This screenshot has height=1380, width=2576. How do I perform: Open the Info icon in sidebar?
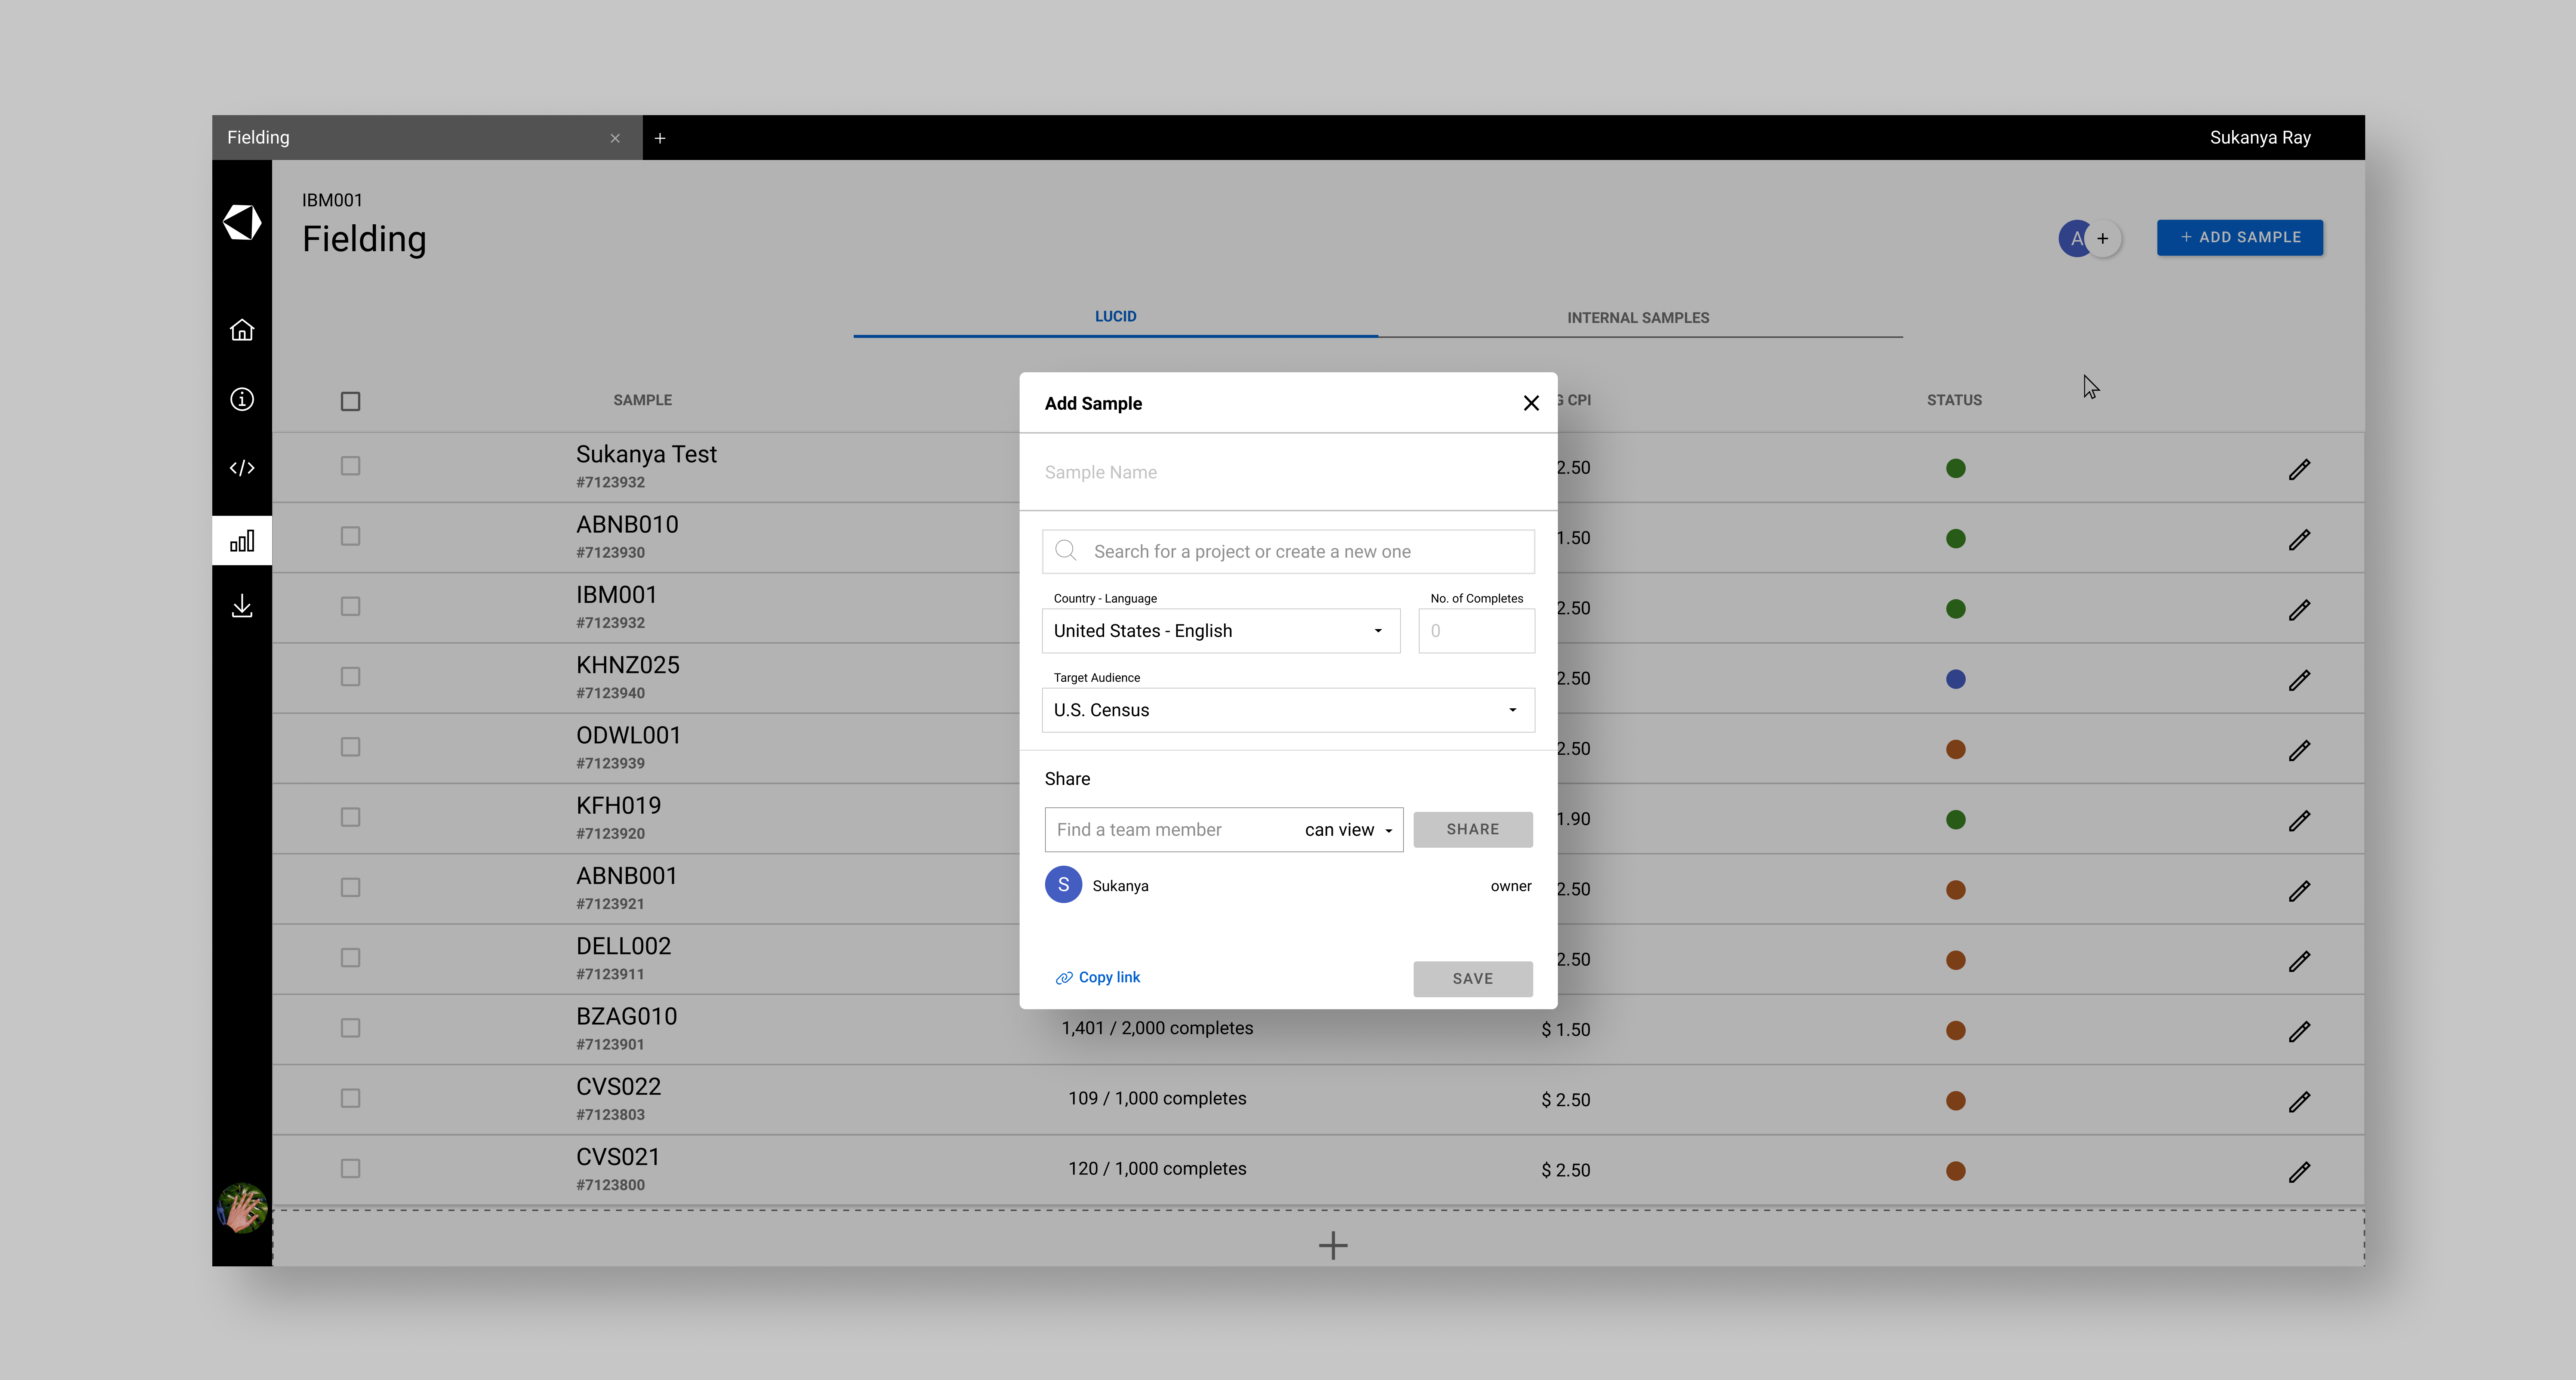(242, 399)
